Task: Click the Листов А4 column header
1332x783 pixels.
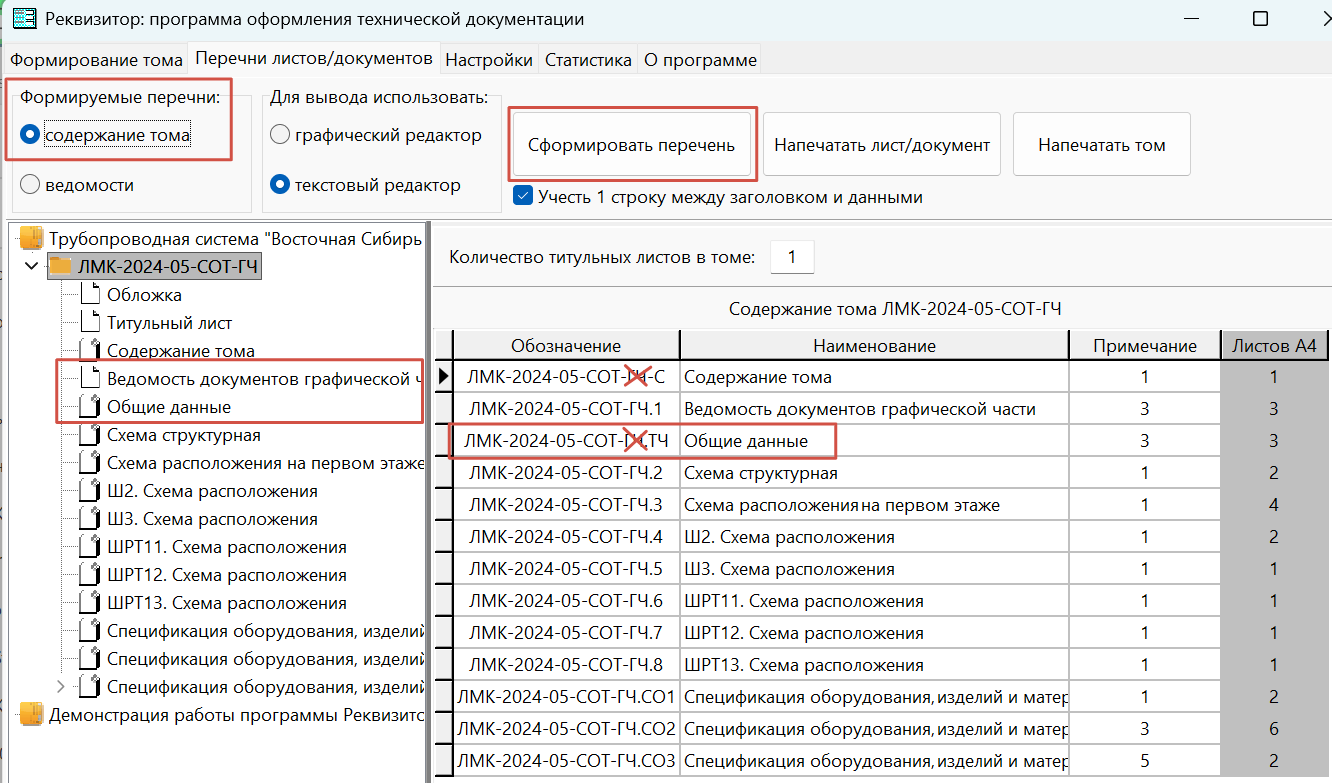Action: 1275,346
